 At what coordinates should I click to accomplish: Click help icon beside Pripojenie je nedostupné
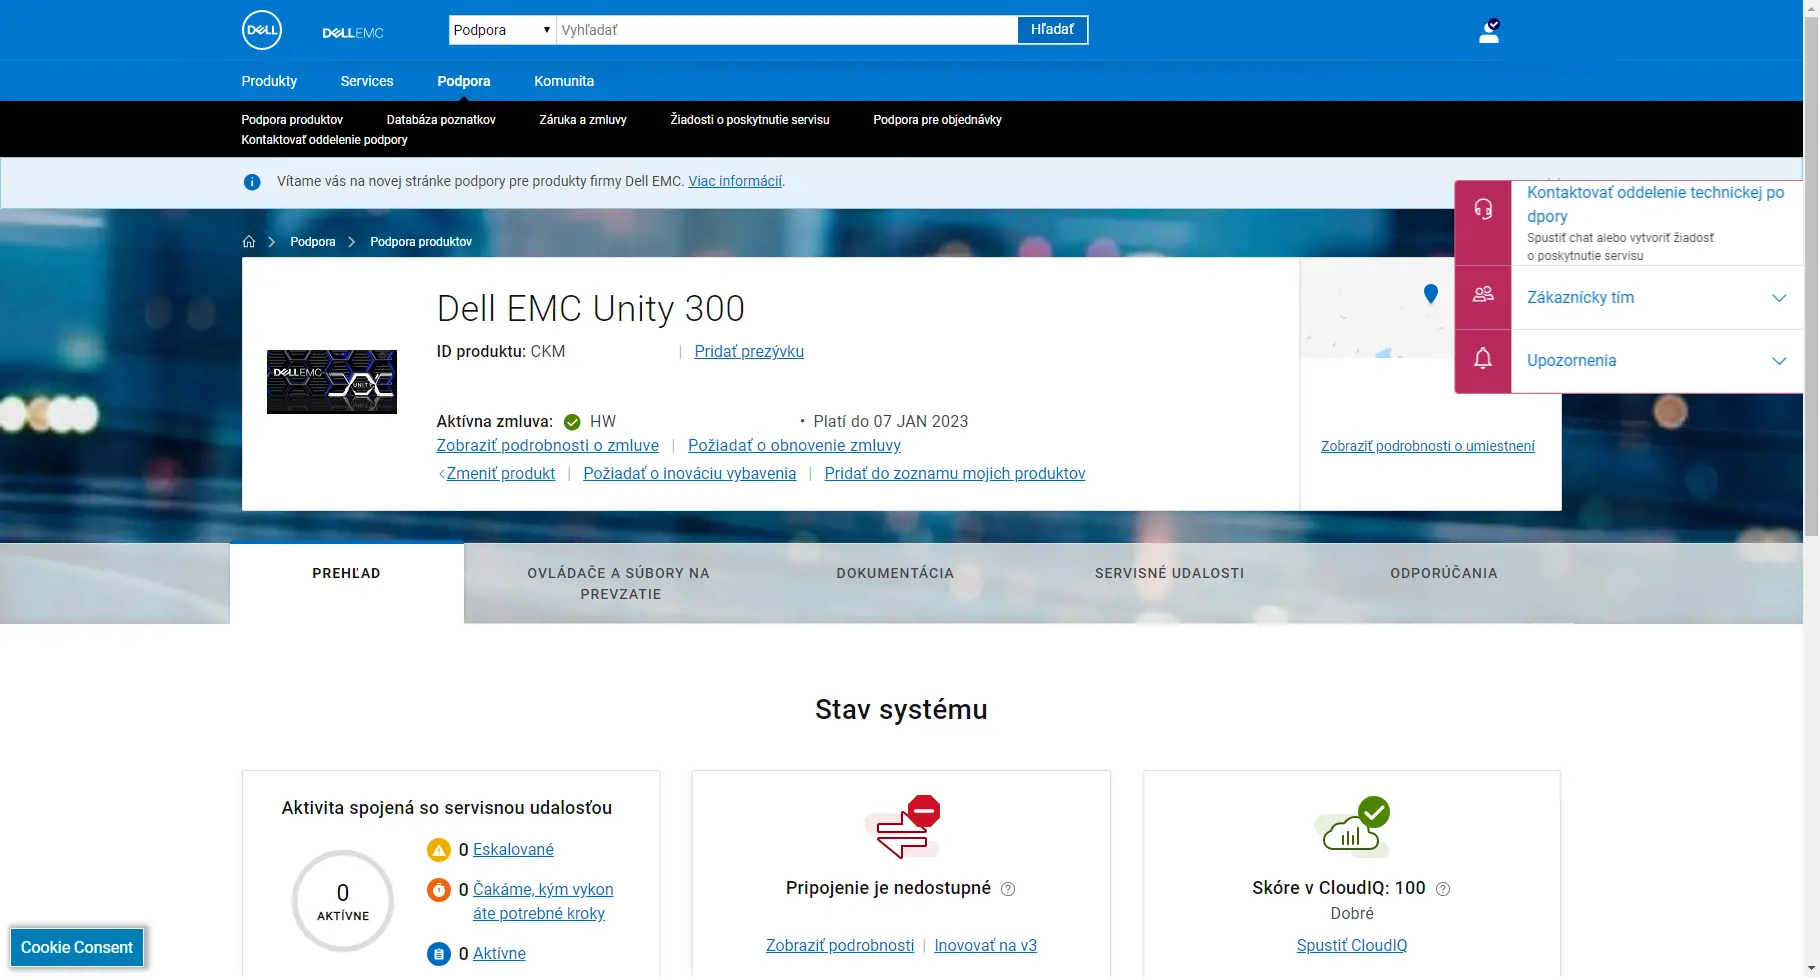pos(1008,889)
